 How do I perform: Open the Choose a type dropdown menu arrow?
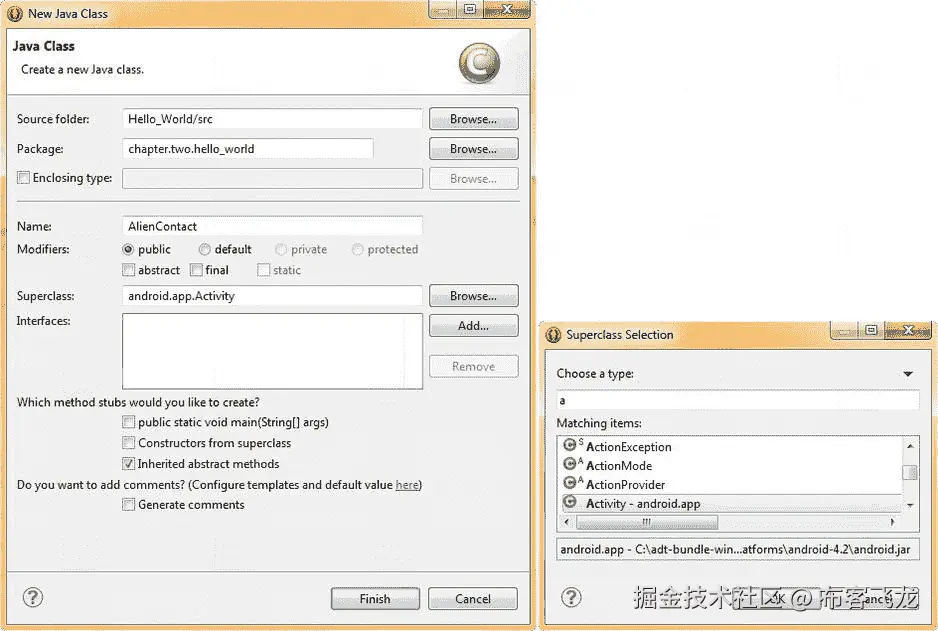908,374
